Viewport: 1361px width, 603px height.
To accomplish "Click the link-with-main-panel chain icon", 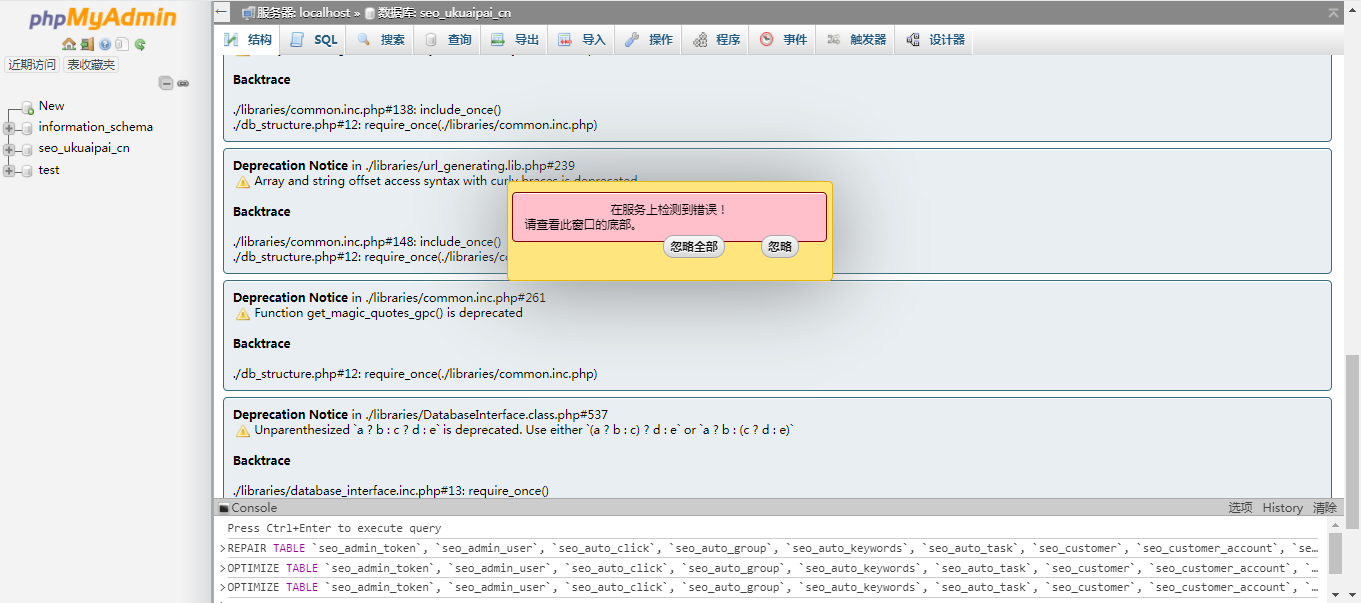I will pos(183,84).
